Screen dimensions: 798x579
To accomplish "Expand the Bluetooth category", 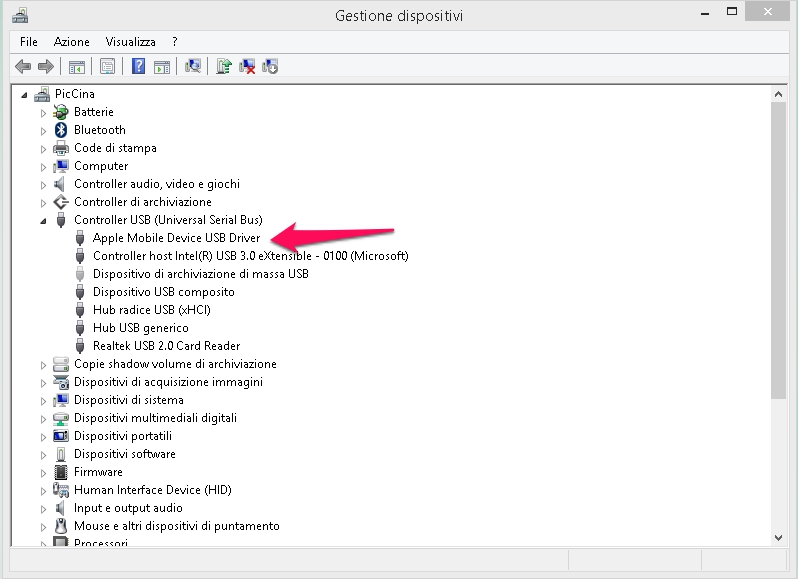I will pyautogui.click(x=43, y=130).
